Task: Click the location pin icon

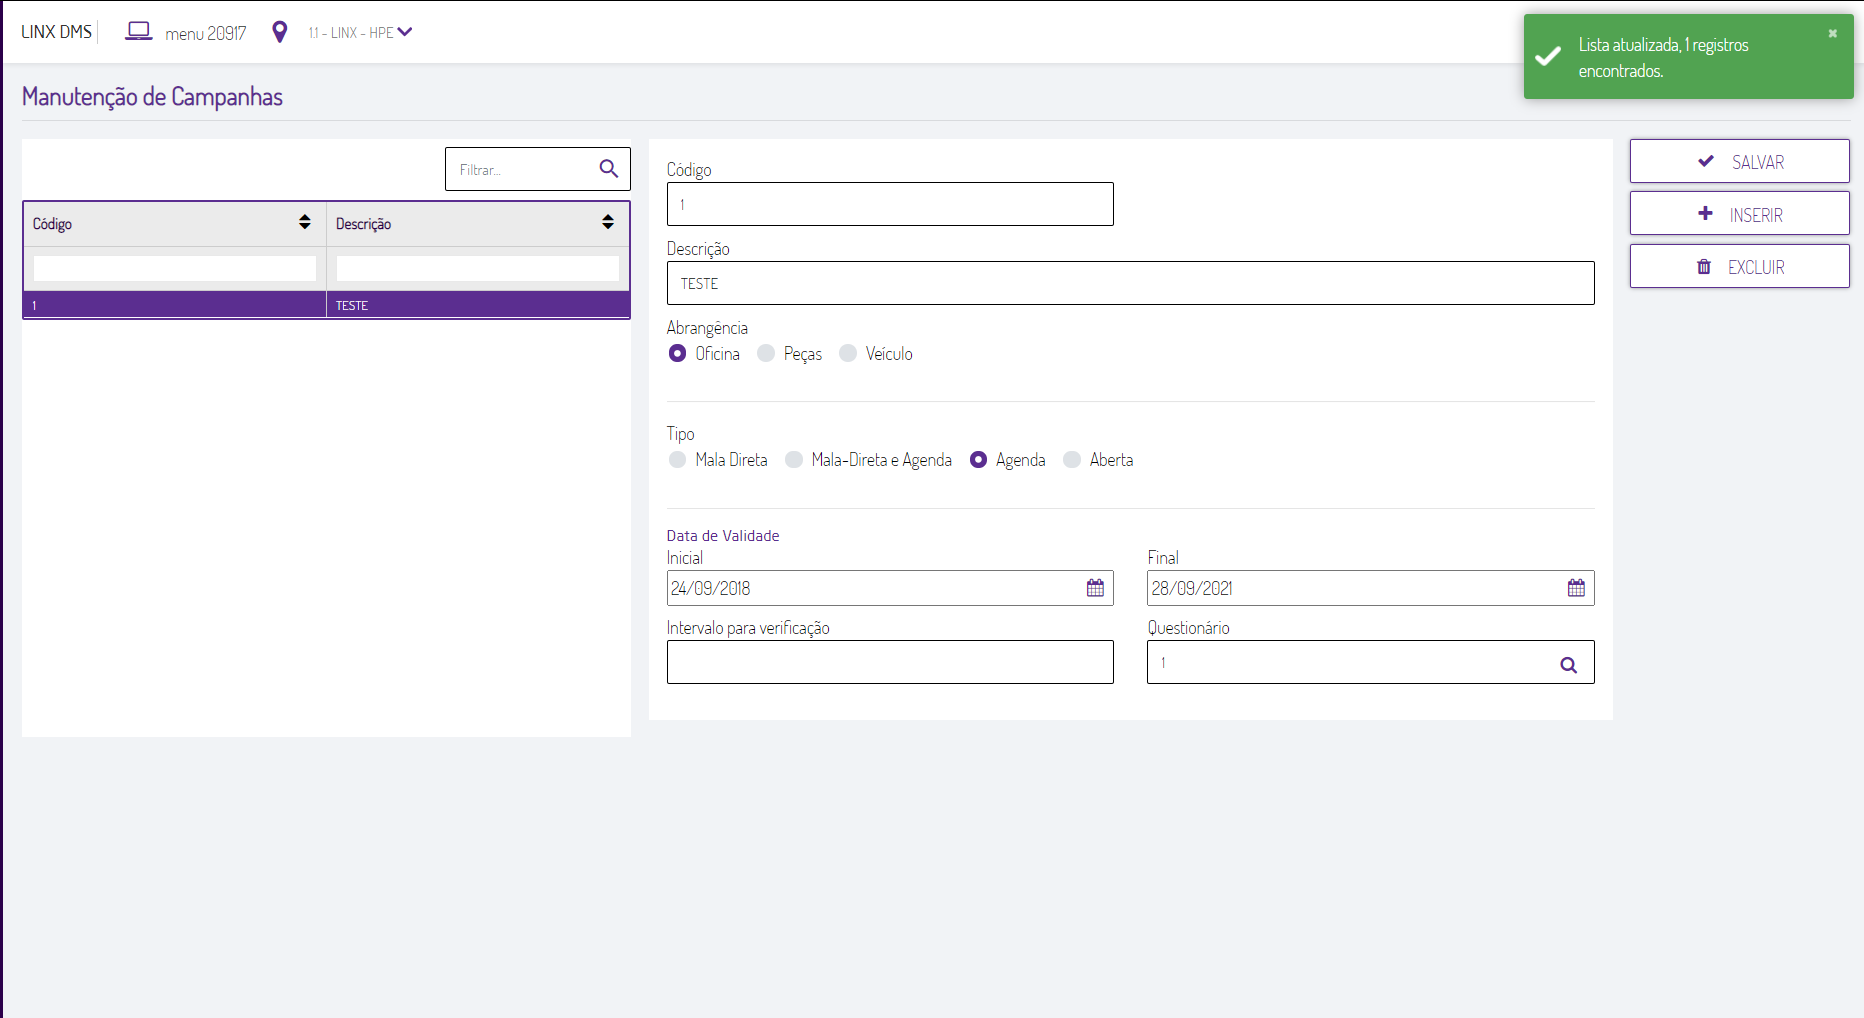Action: tap(280, 32)
